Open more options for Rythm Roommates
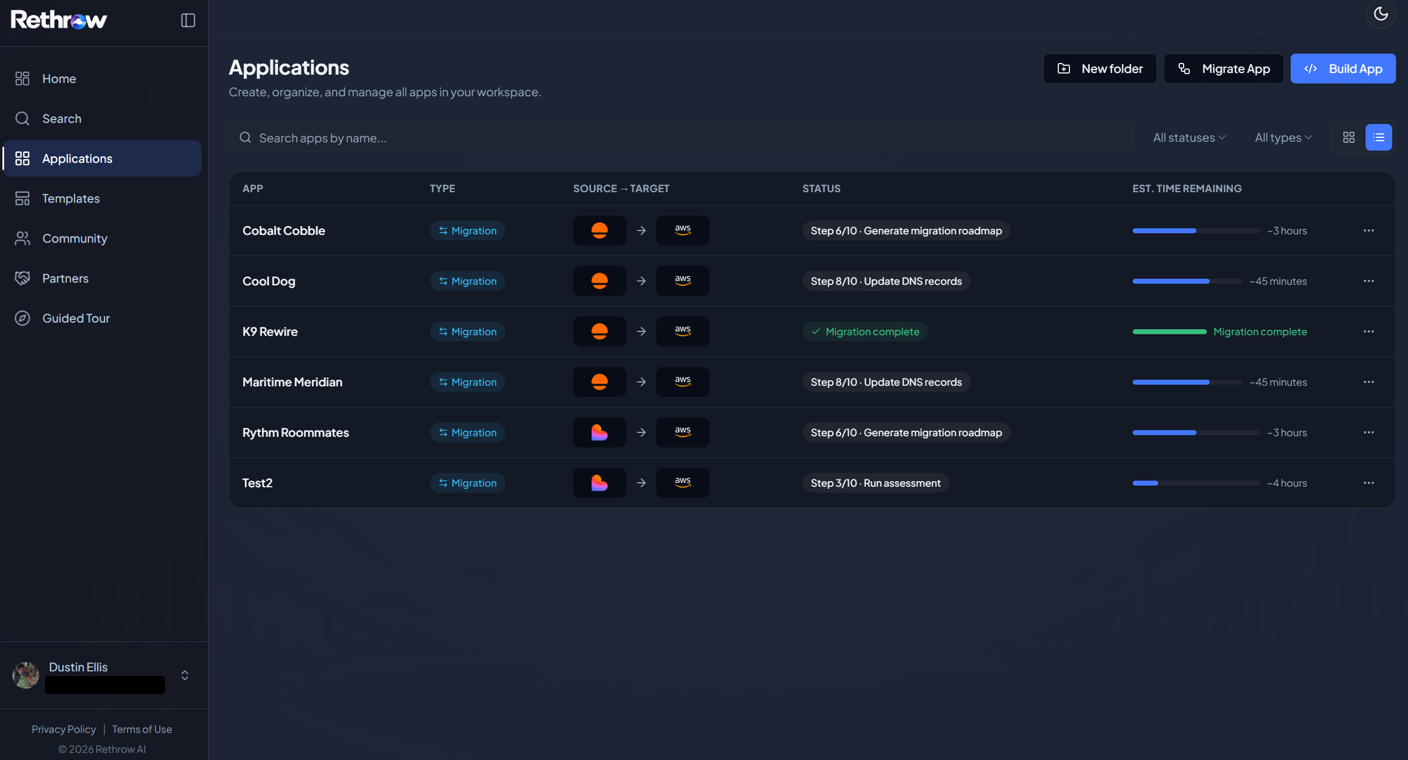This screenshot has height=760, width=1408. pos(1369,432)
